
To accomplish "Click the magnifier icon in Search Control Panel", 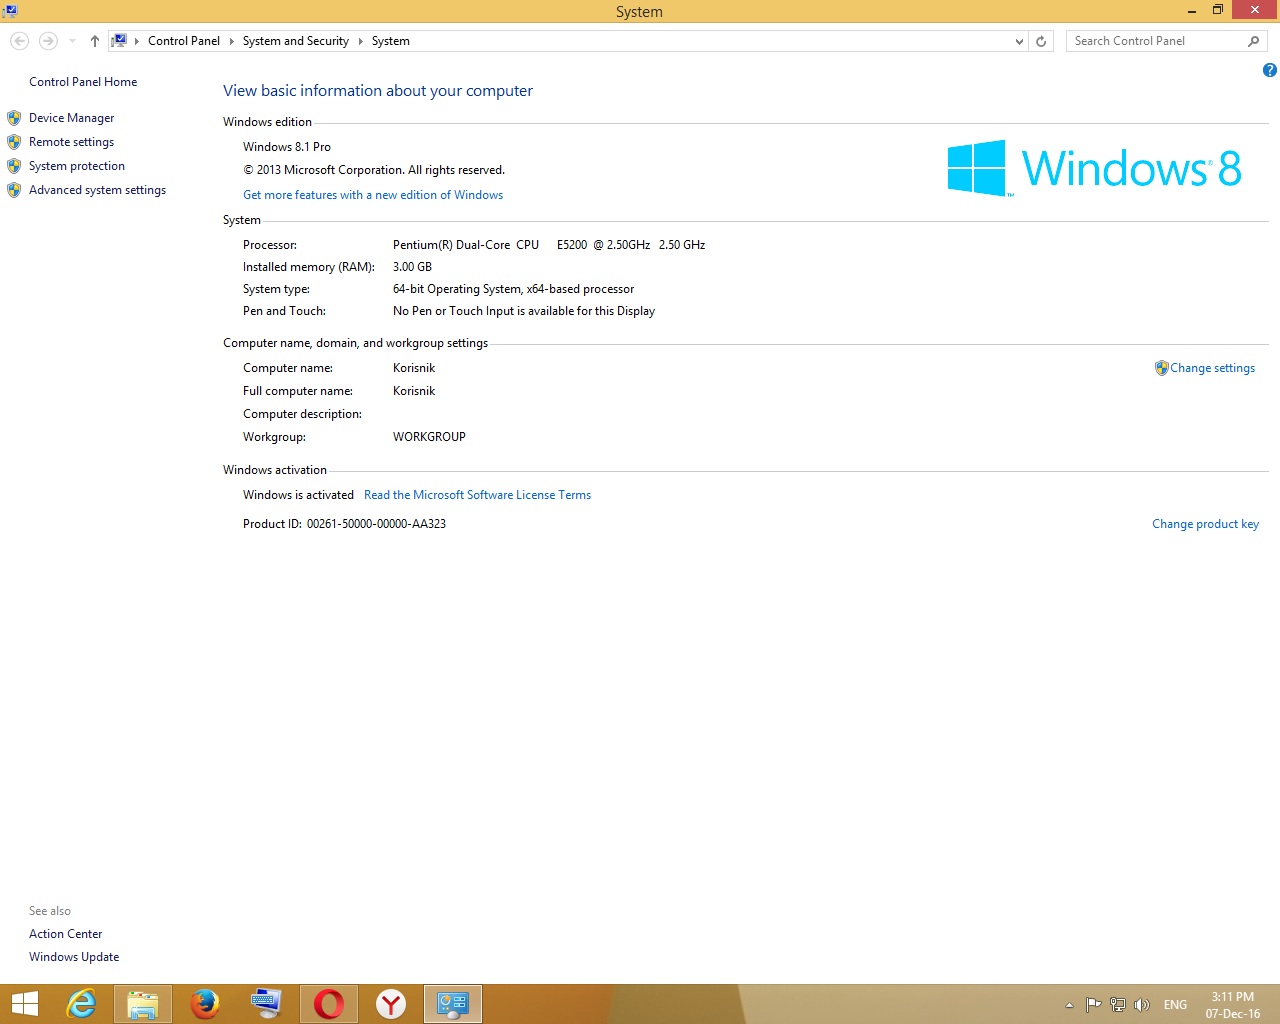I will point(1253,41).
